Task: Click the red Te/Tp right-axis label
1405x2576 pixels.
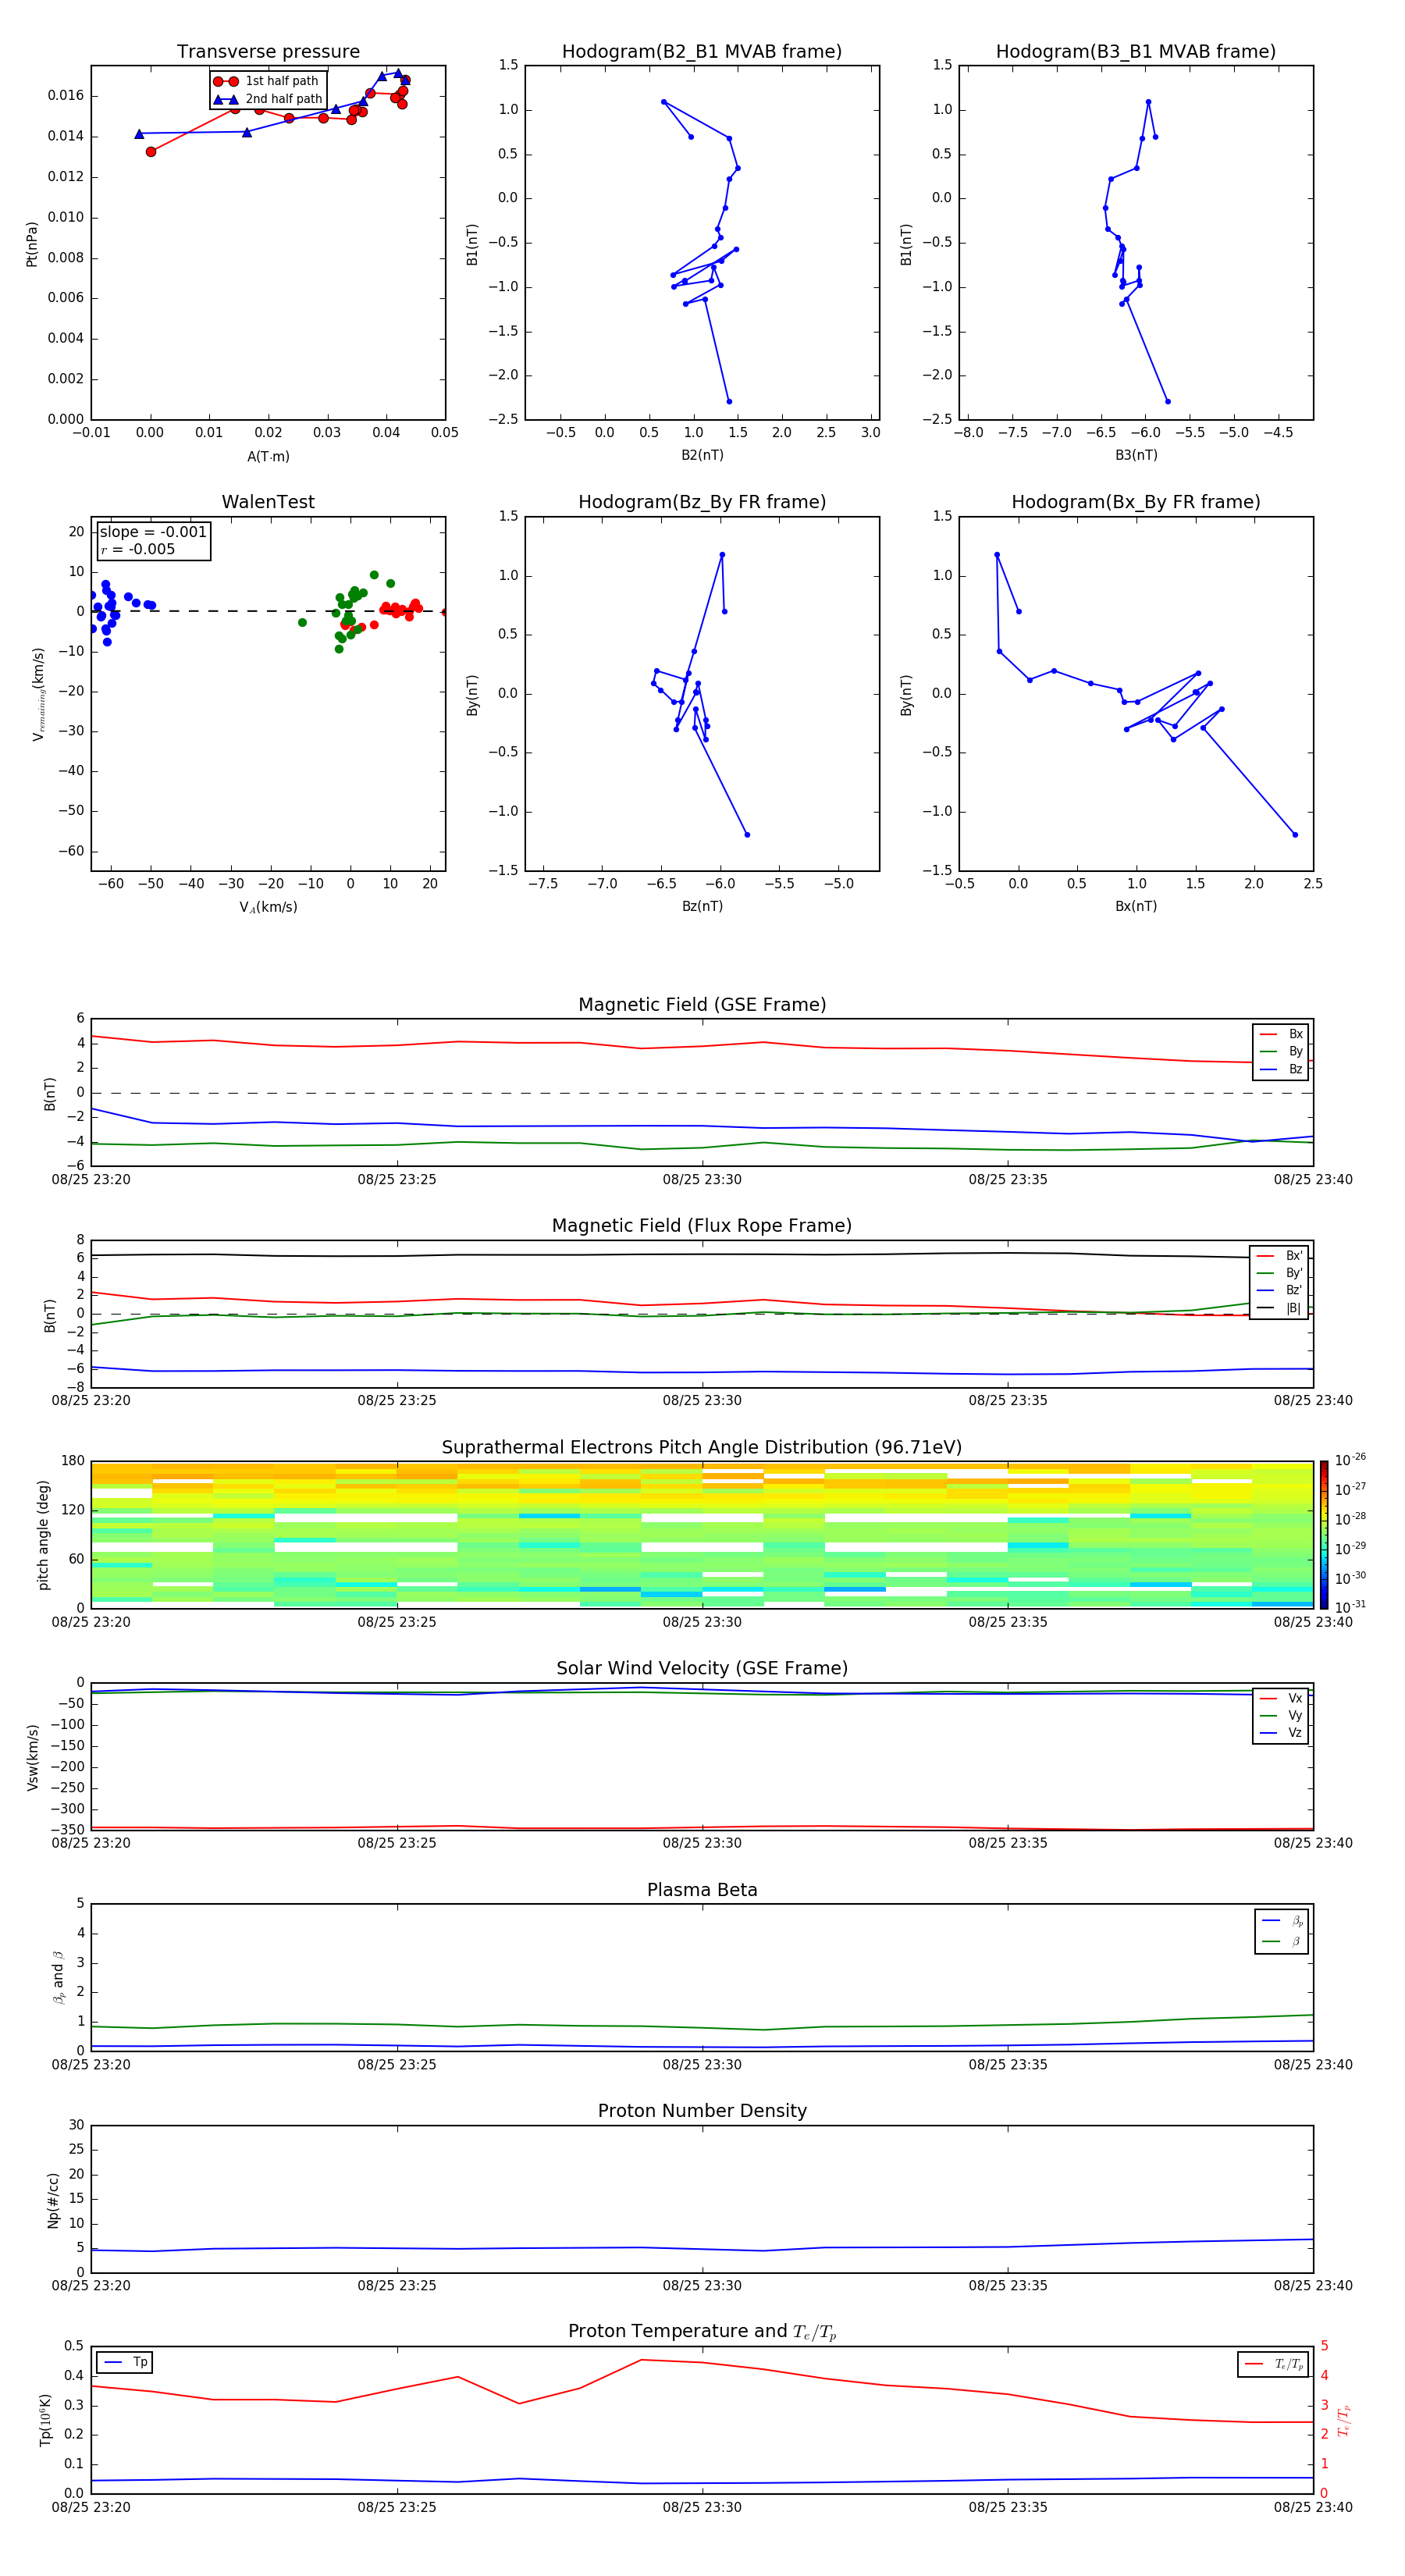Action: coord(1345,2420)
